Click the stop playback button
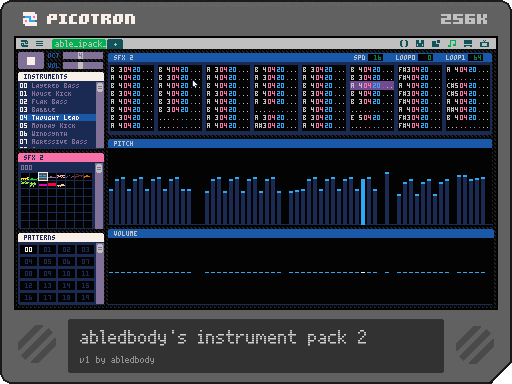Viewport: 512px width, 384px height. 31,61
